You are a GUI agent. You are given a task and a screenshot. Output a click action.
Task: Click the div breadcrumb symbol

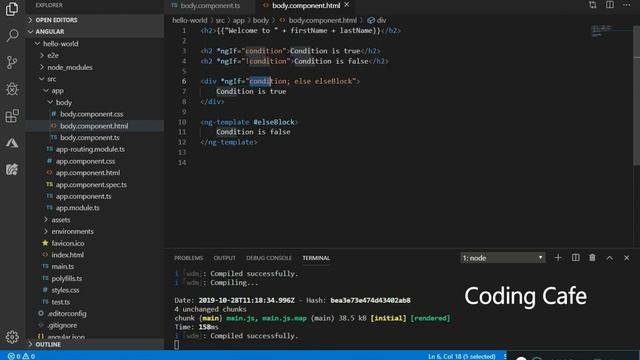(377, 20)
